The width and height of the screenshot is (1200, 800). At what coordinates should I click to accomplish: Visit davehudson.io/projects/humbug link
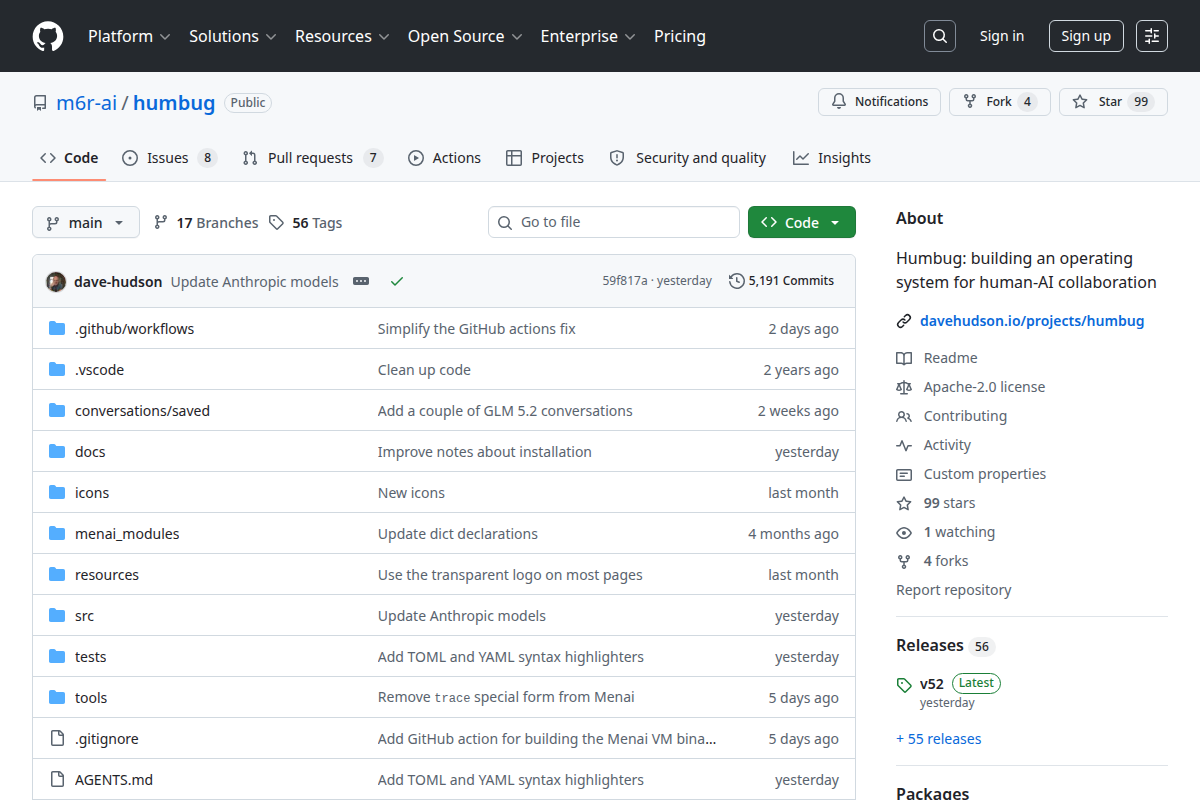(1032, 321)
